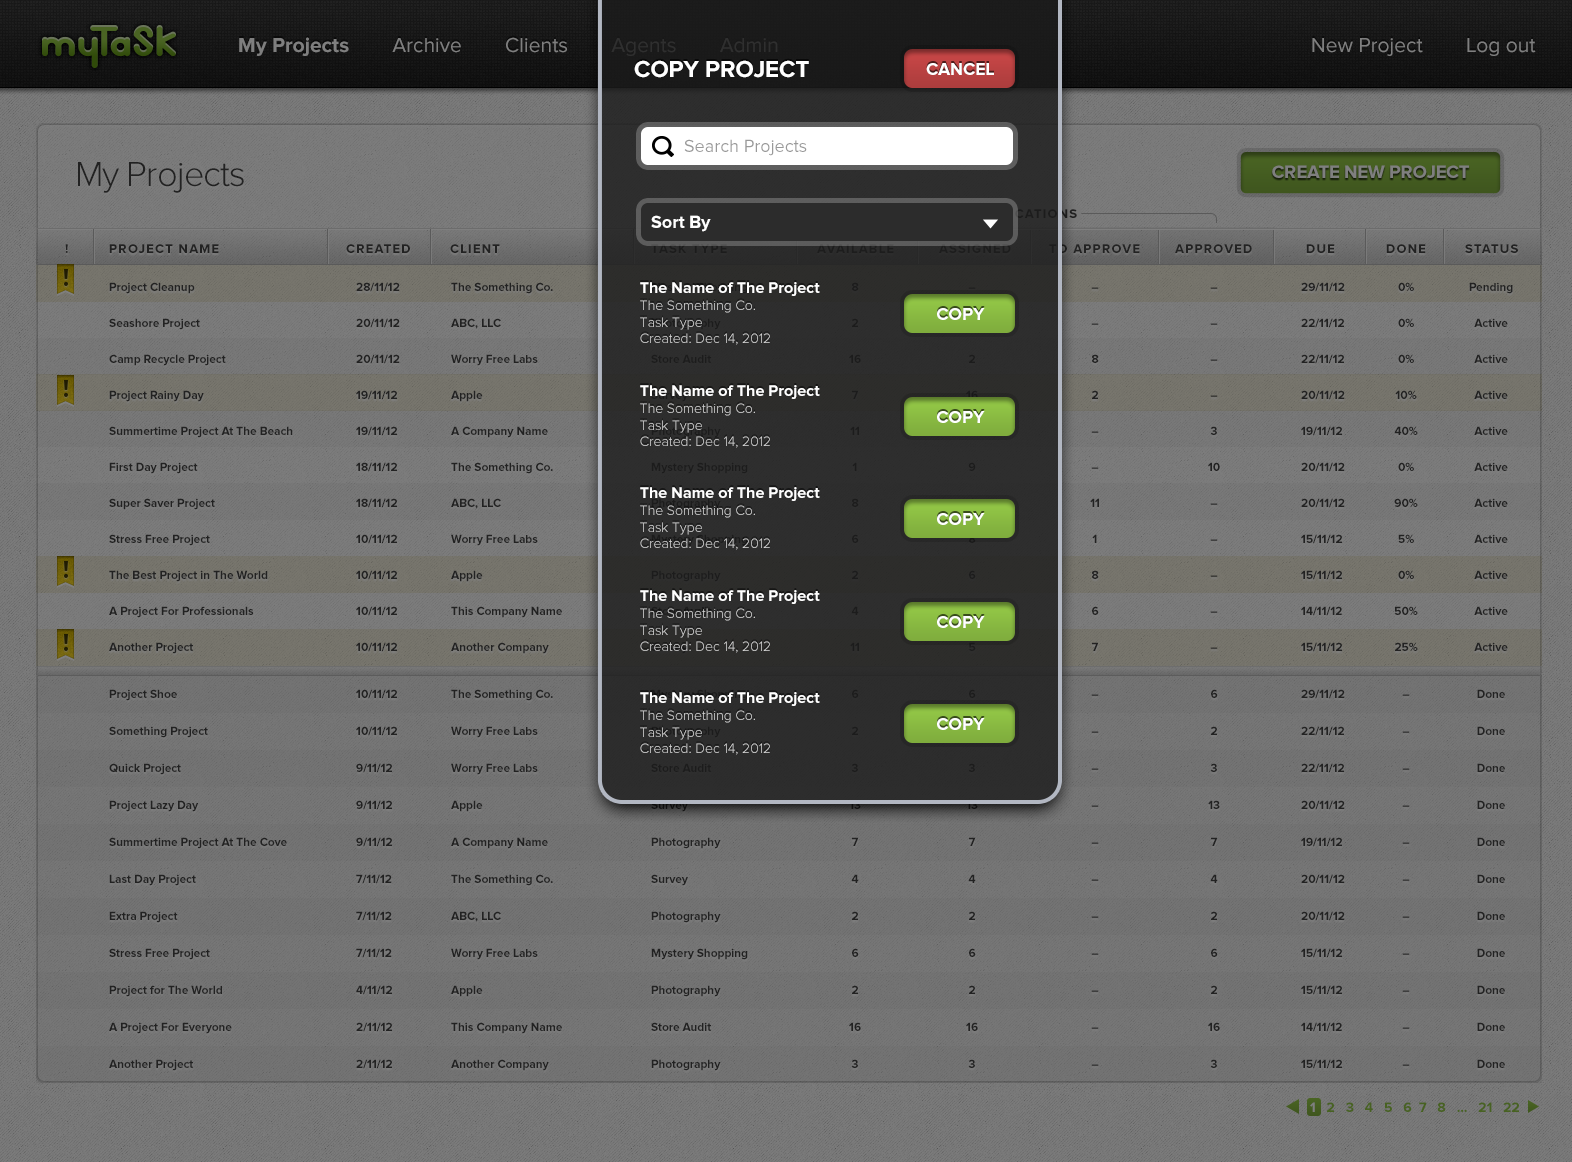Go to next page arrow

click(1533, 1107)
